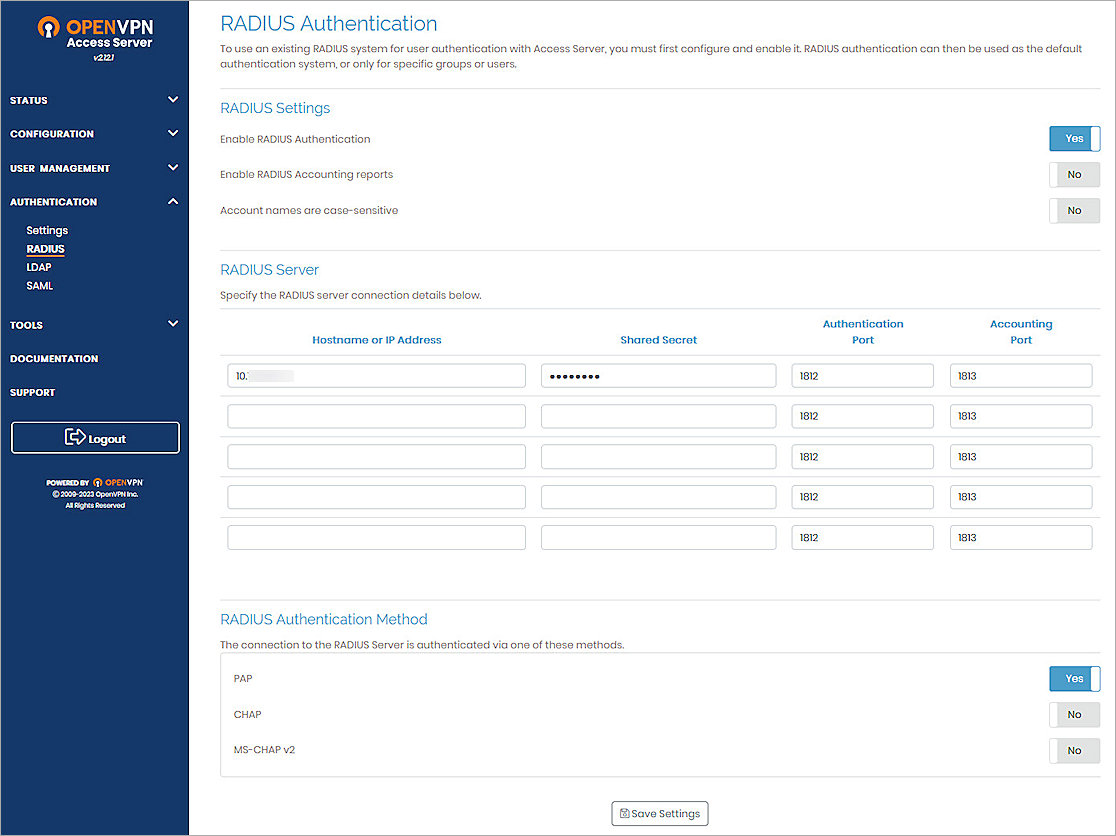Enable RADIUS Accounting reports
Screen dimensions: 1116x836
[x=1074, y=174]
